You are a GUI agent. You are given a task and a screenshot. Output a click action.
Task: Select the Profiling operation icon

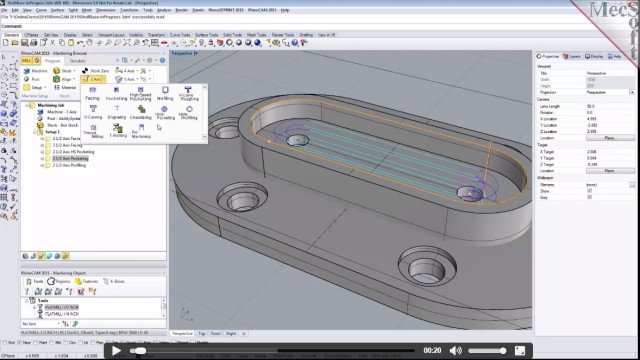(x=165, y=93)
